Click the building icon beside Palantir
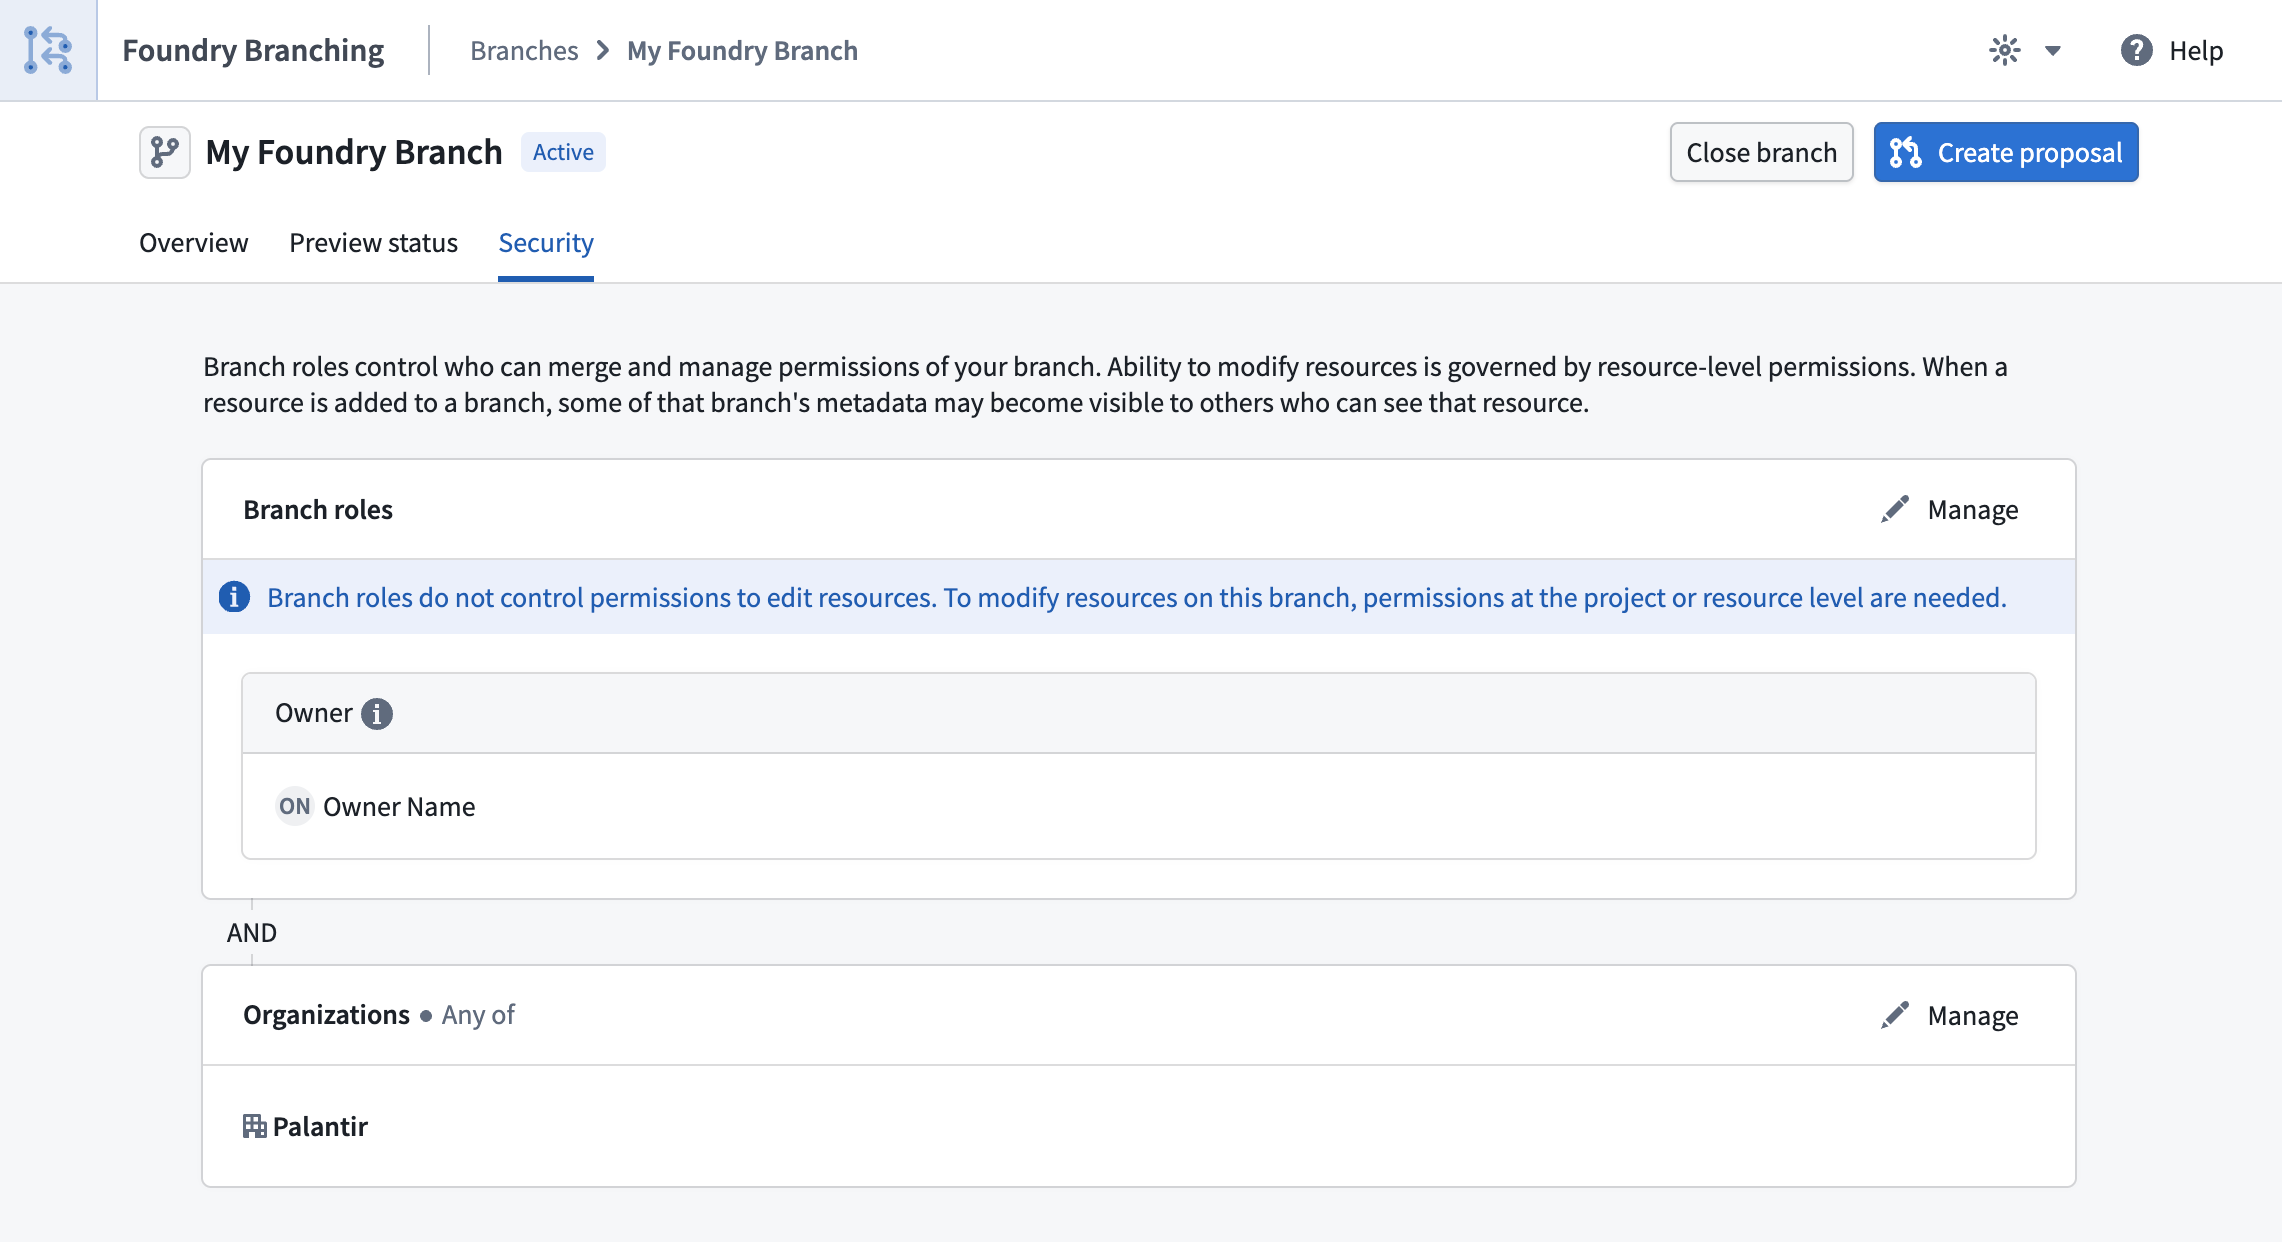The width and height of the screenshot is (2282, 1242). click(254, 1126)
